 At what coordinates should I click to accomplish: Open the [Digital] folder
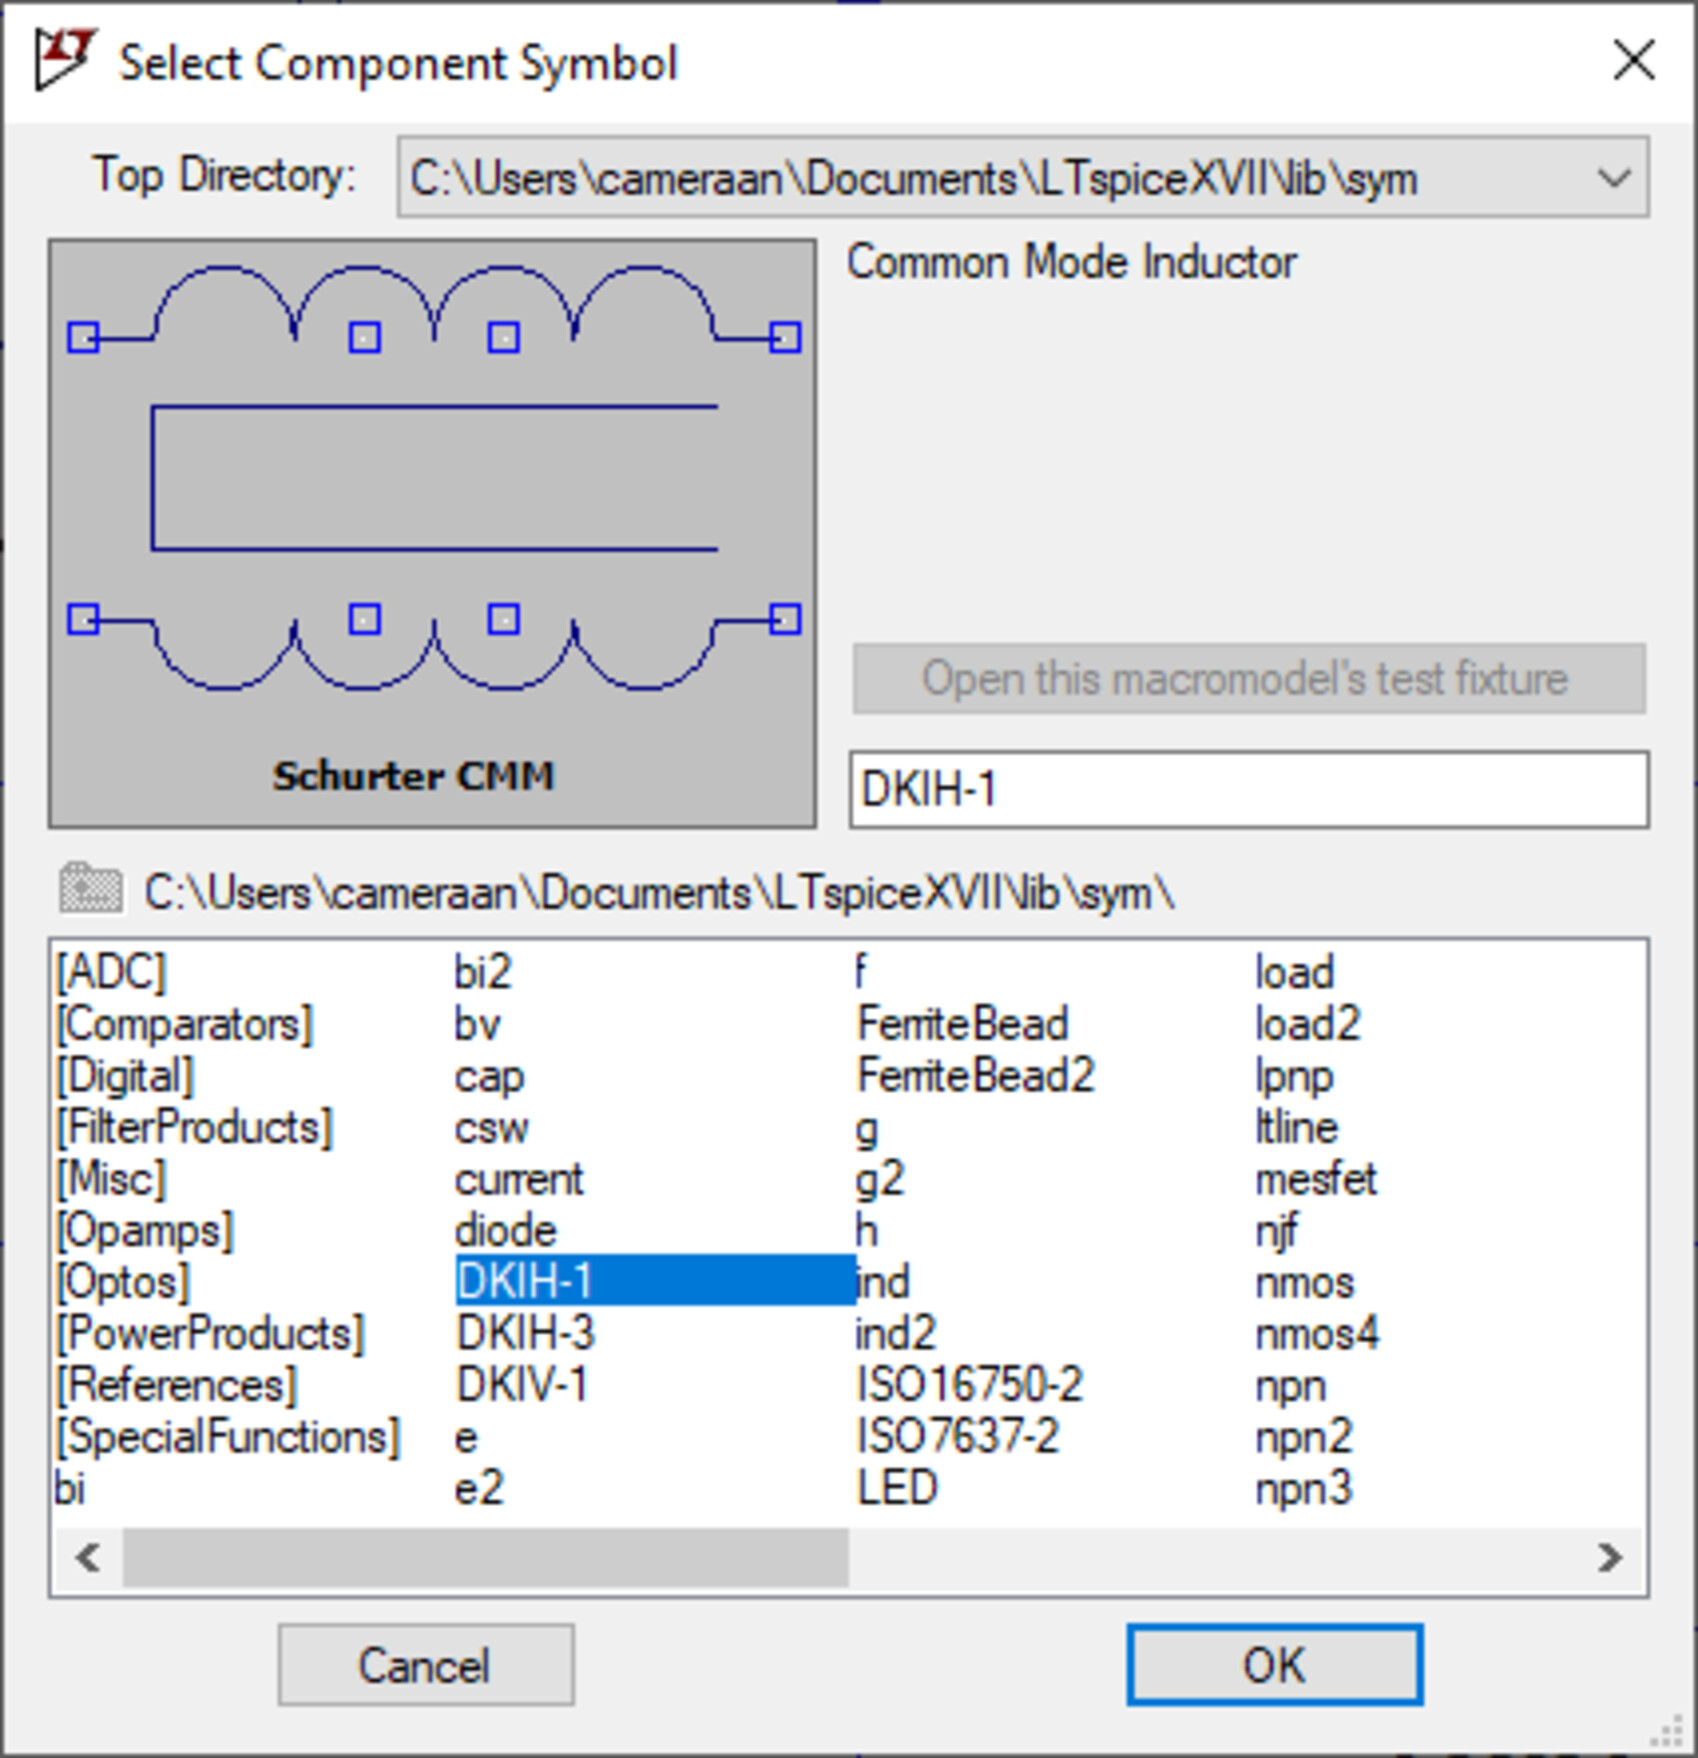pyautogui.click(x=125, y=1076)
